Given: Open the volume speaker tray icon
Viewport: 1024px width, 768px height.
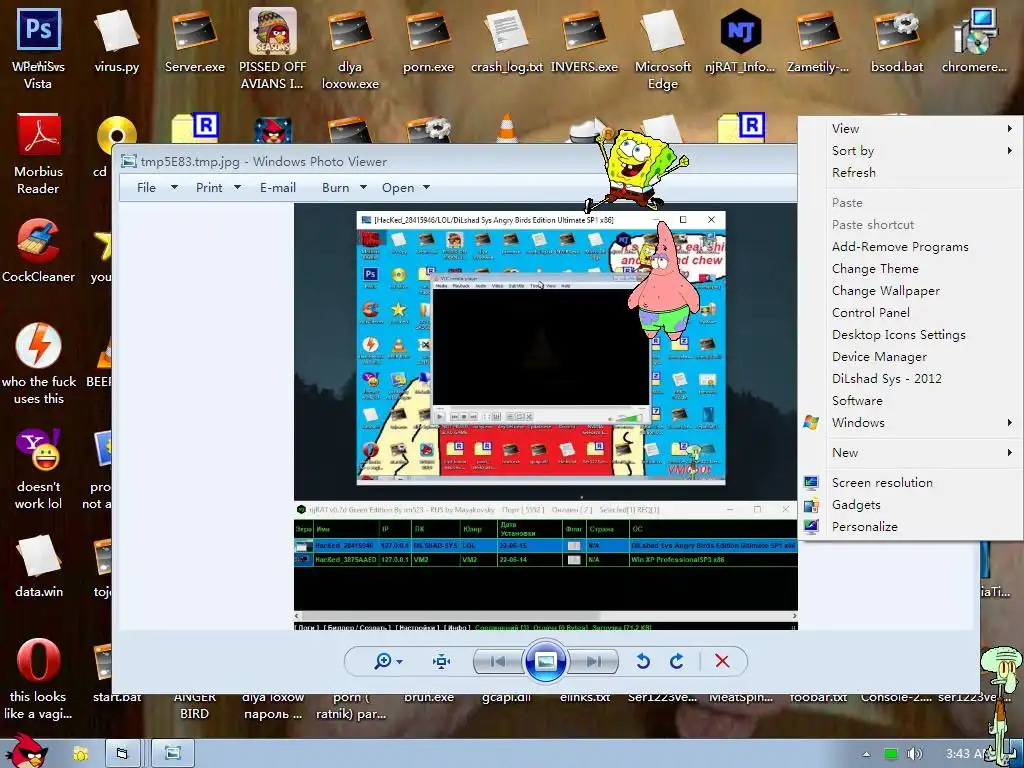Looking at the screenshot, I should coord(915,754).
